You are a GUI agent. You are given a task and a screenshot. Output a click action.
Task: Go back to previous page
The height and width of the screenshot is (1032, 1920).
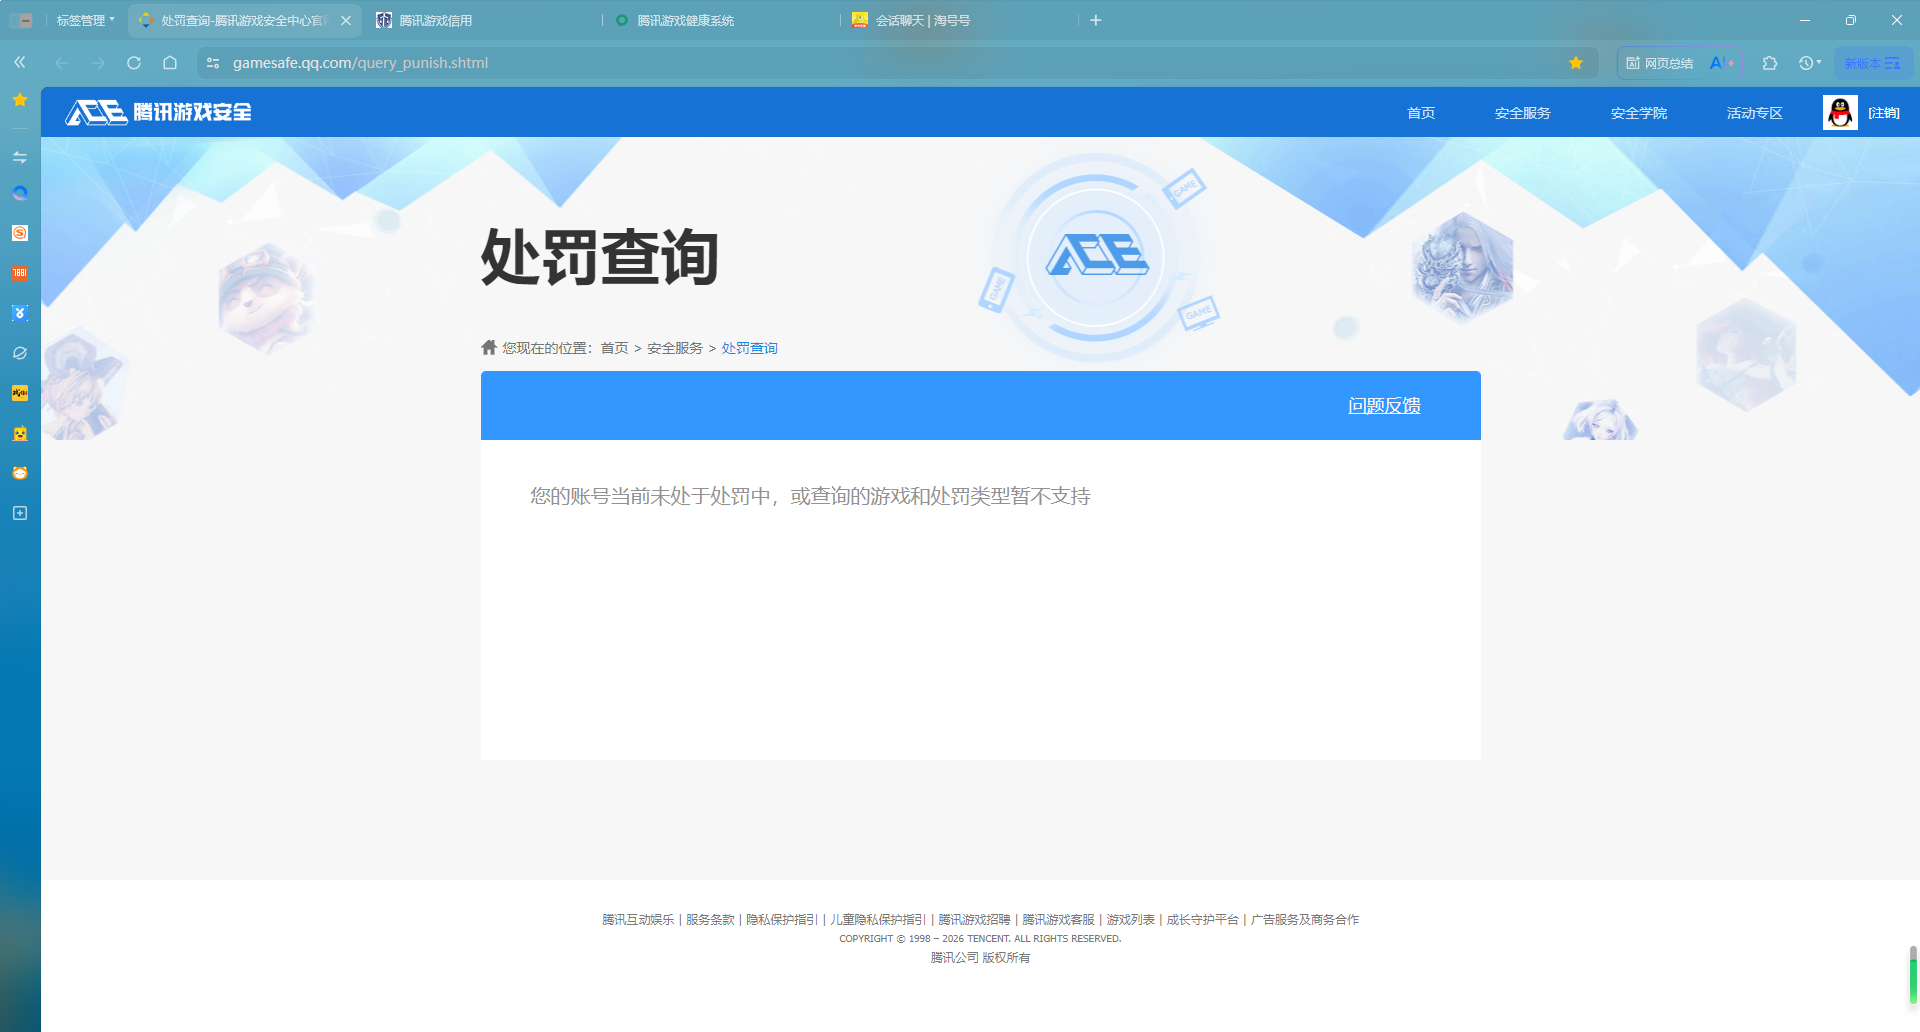[62, 62]
